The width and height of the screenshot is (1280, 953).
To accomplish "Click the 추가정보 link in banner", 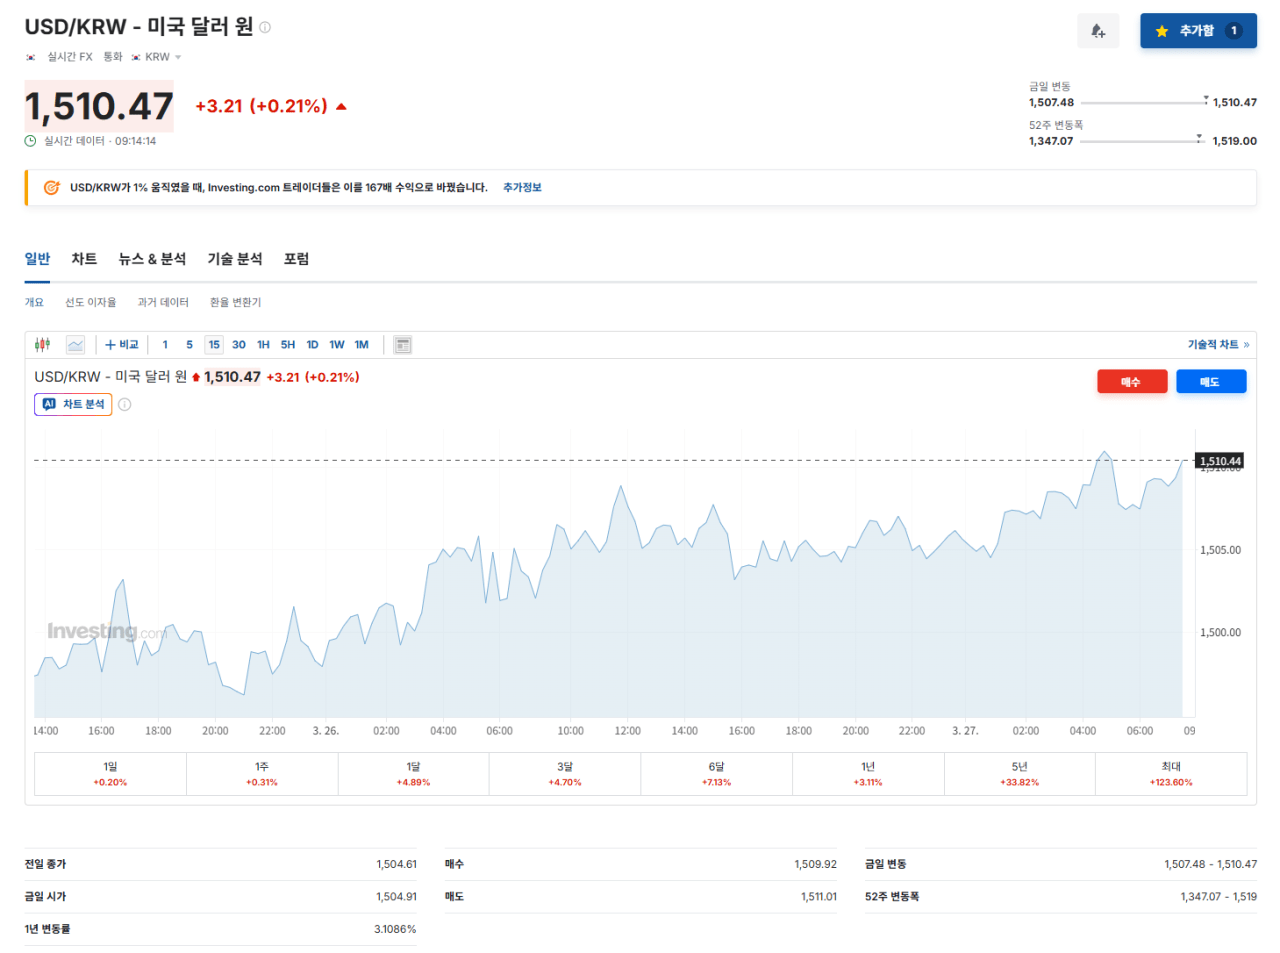I will point(522,188).
